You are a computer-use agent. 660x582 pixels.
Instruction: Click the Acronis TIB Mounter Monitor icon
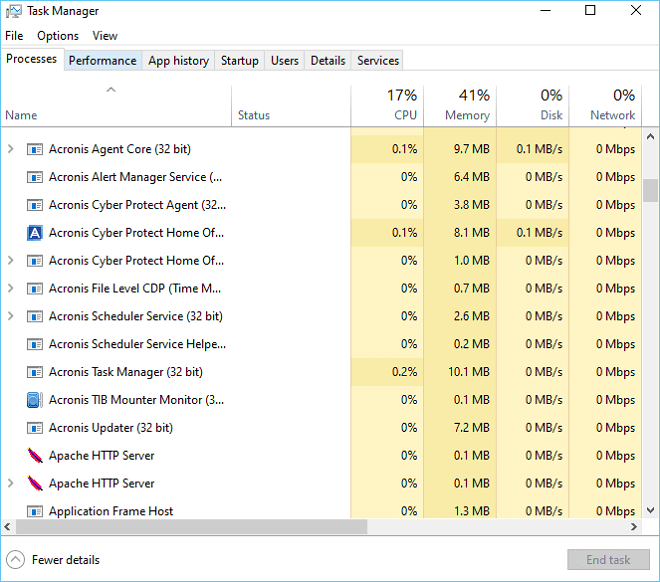pos(35,400)
